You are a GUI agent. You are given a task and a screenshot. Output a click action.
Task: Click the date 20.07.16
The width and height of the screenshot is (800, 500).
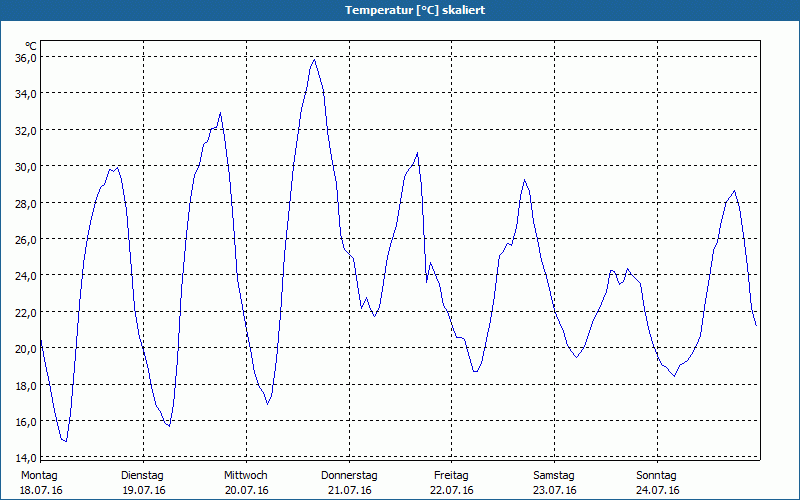tap(247, 490)
